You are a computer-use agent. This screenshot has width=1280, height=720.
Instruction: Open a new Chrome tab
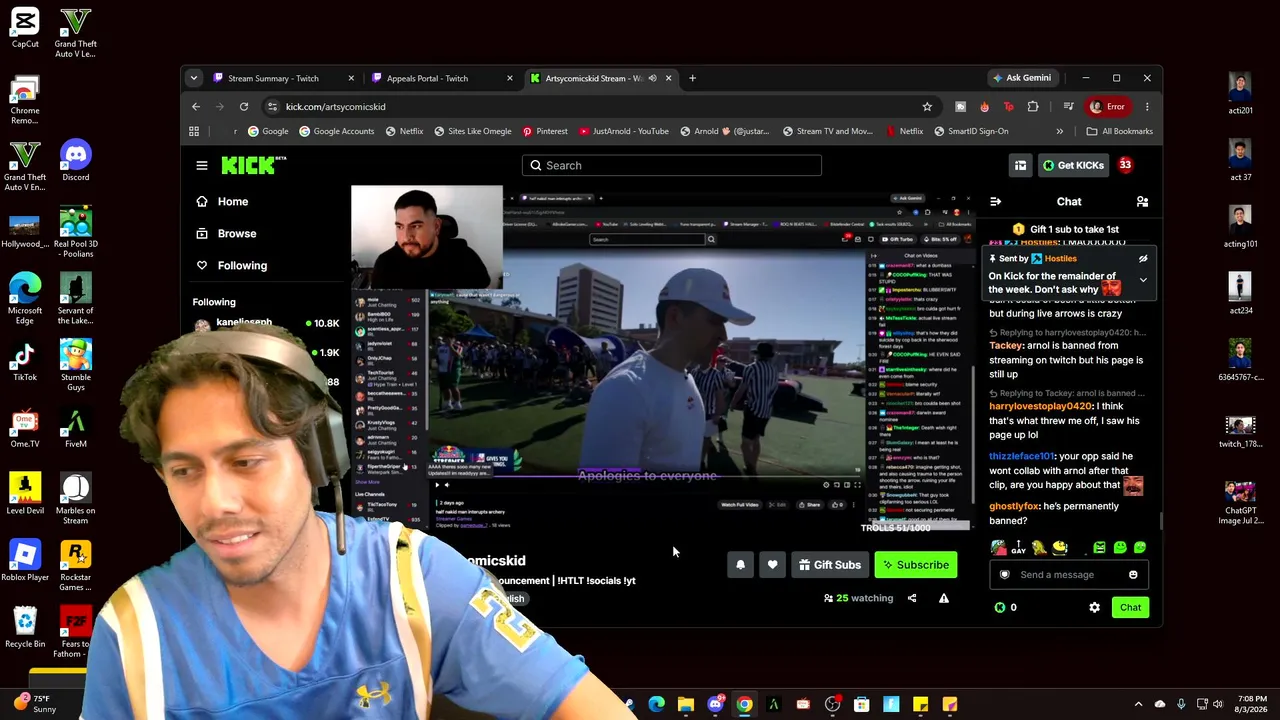(x=692, y=78)
